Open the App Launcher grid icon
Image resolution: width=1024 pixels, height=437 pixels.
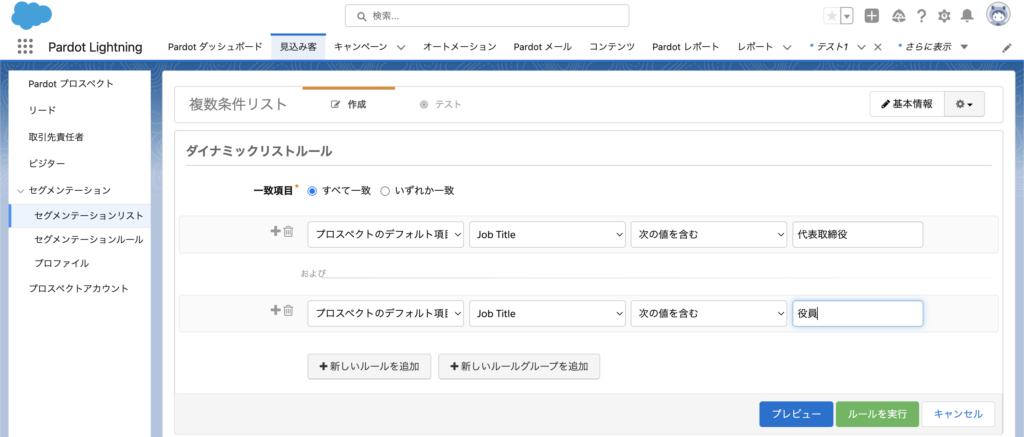(25, 46)
